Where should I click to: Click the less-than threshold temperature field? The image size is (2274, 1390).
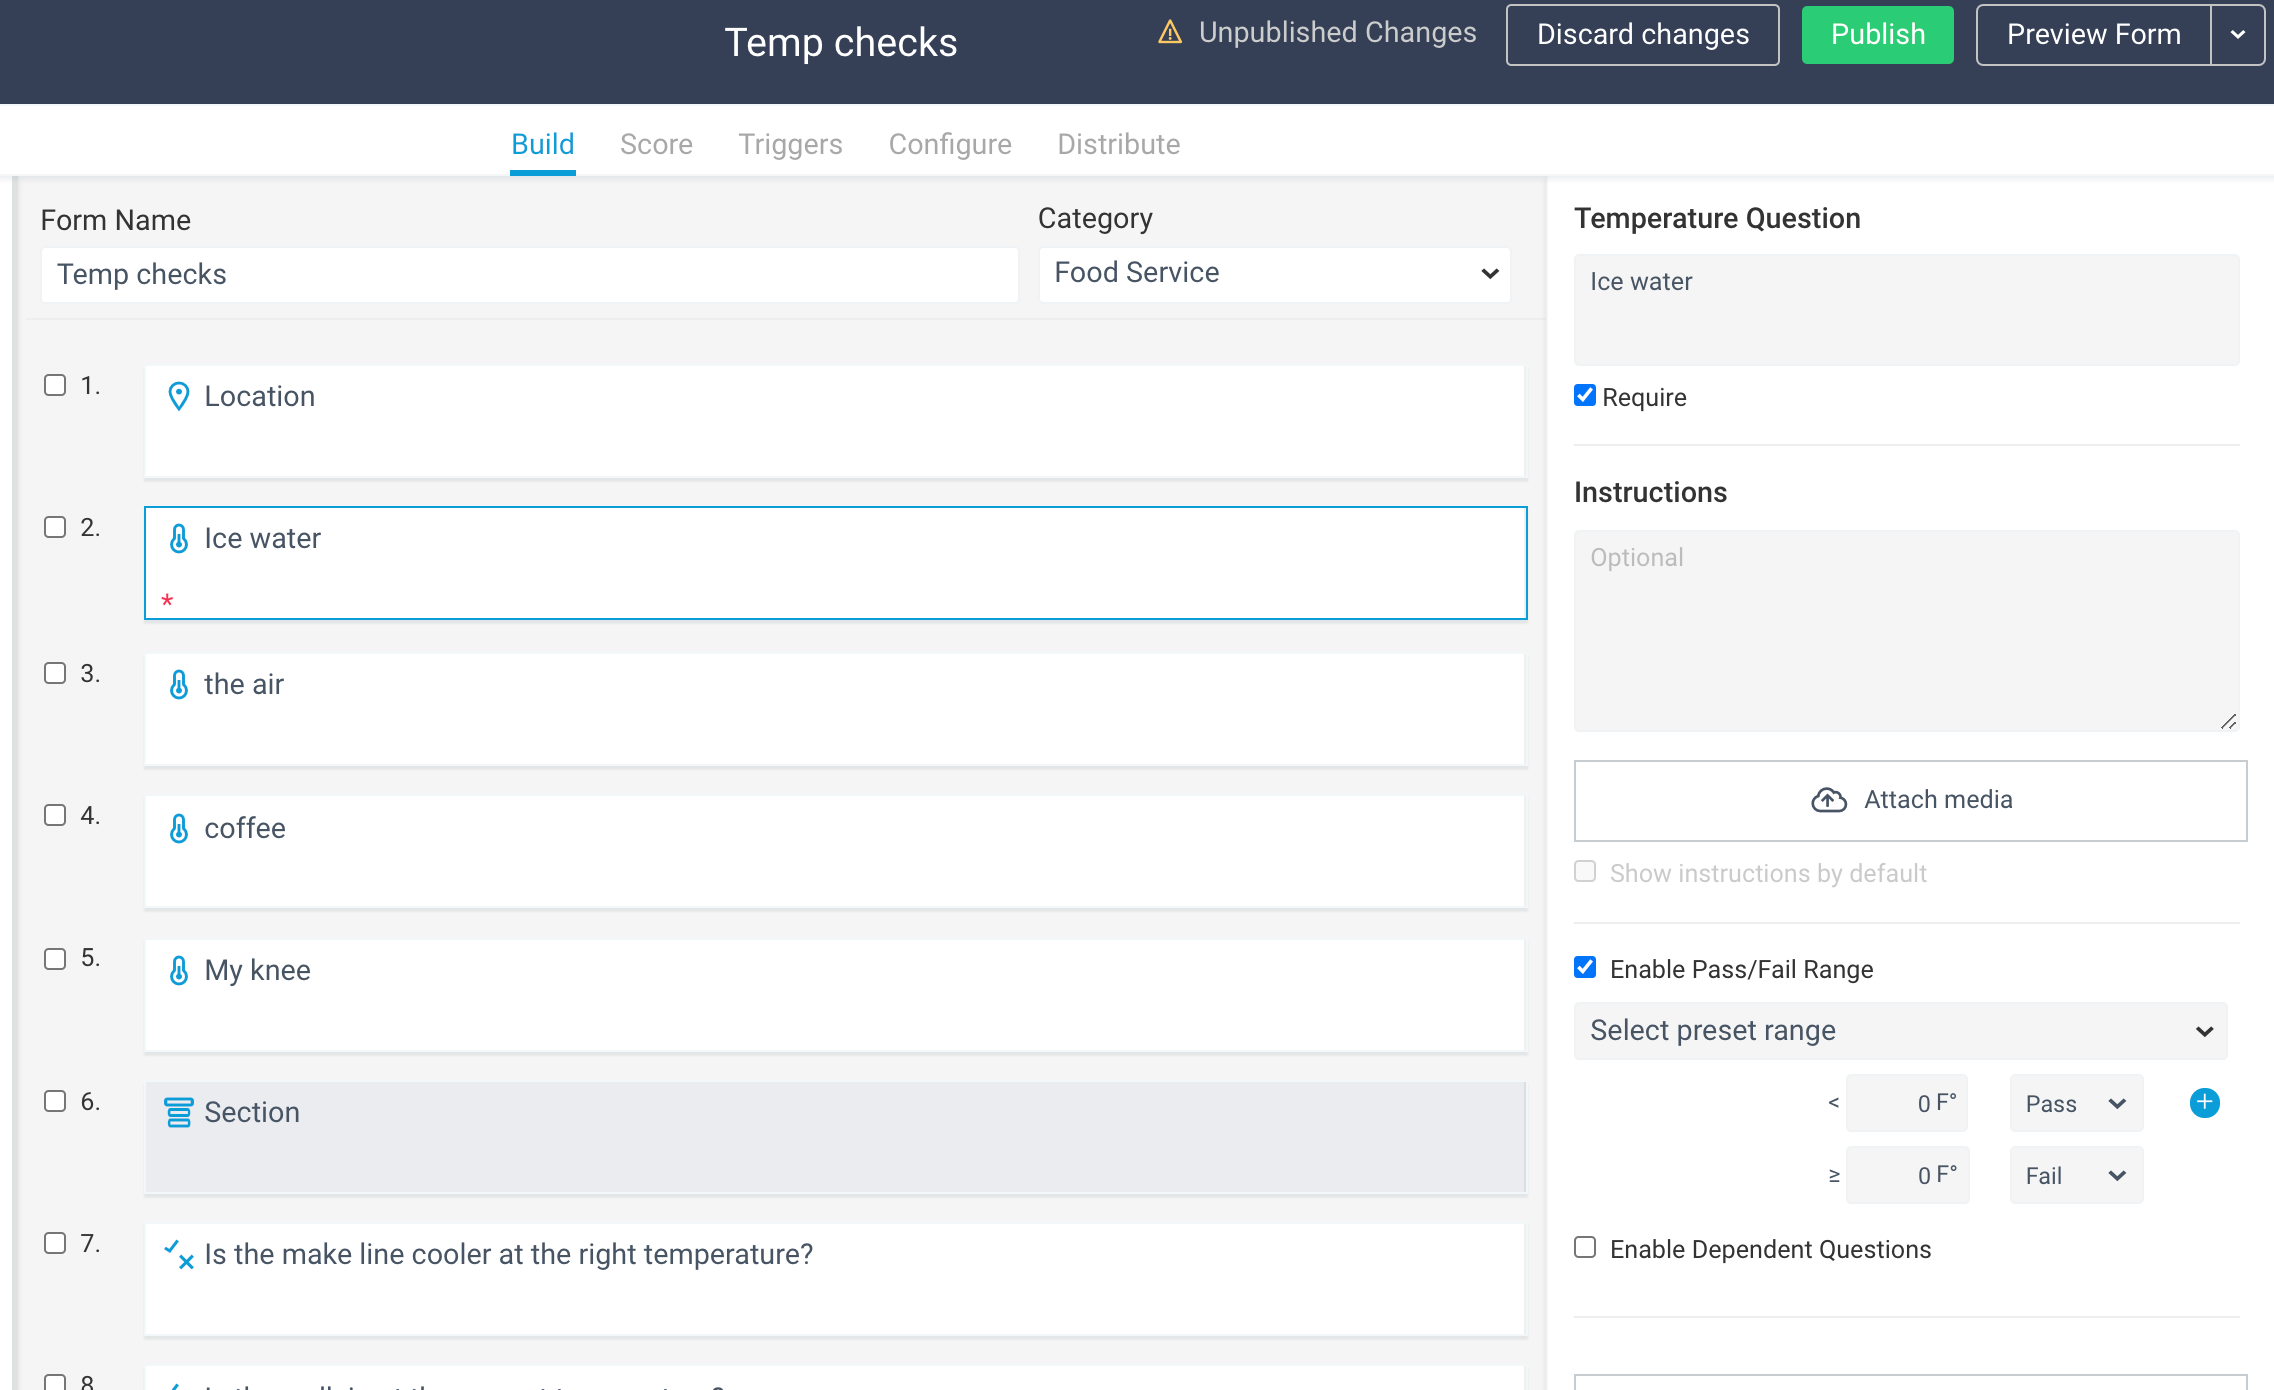tap(1907, 1104)
